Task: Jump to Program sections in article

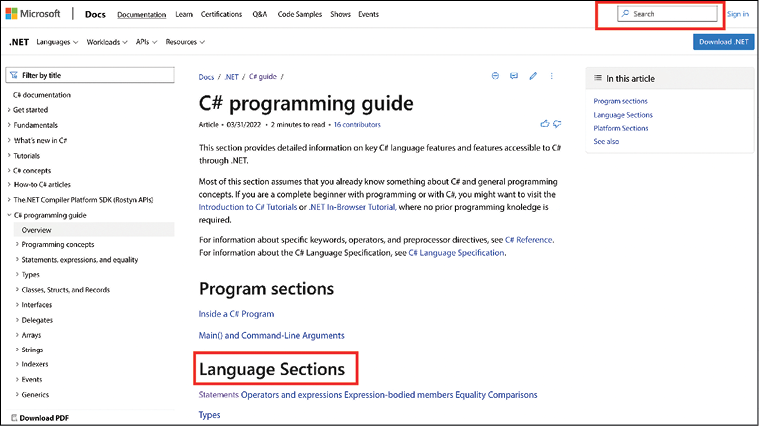Action: click(621, 101)
